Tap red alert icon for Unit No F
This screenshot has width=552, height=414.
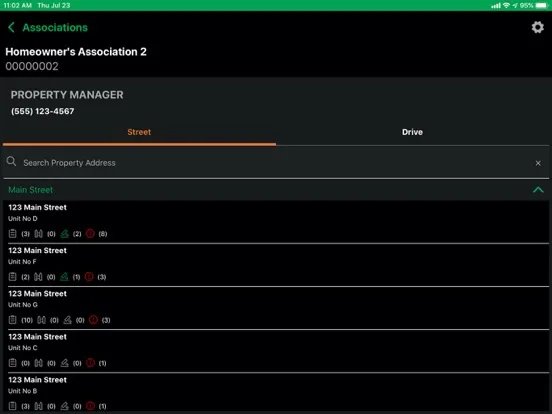pyautogui.click(x=89, y=277)
